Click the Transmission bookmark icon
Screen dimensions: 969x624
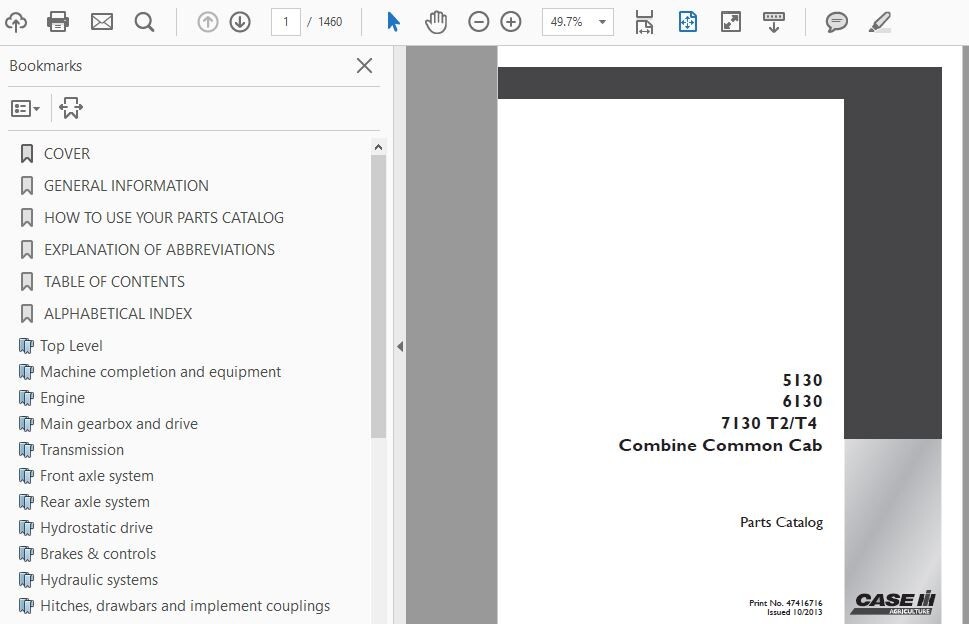pyautogui.click(x=26, y=450)
